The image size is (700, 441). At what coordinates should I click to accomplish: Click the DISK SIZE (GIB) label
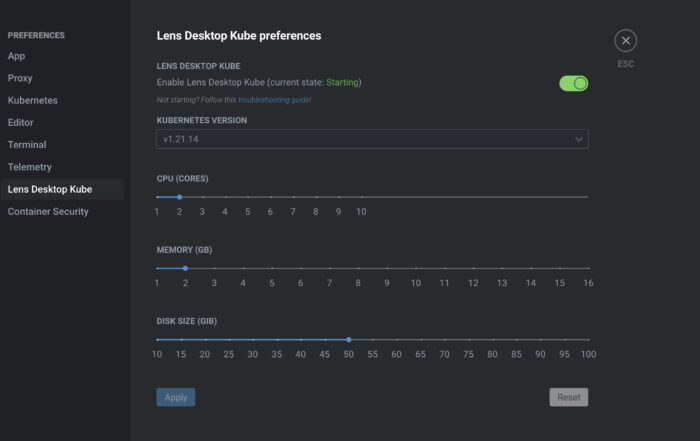click(187, 321)
